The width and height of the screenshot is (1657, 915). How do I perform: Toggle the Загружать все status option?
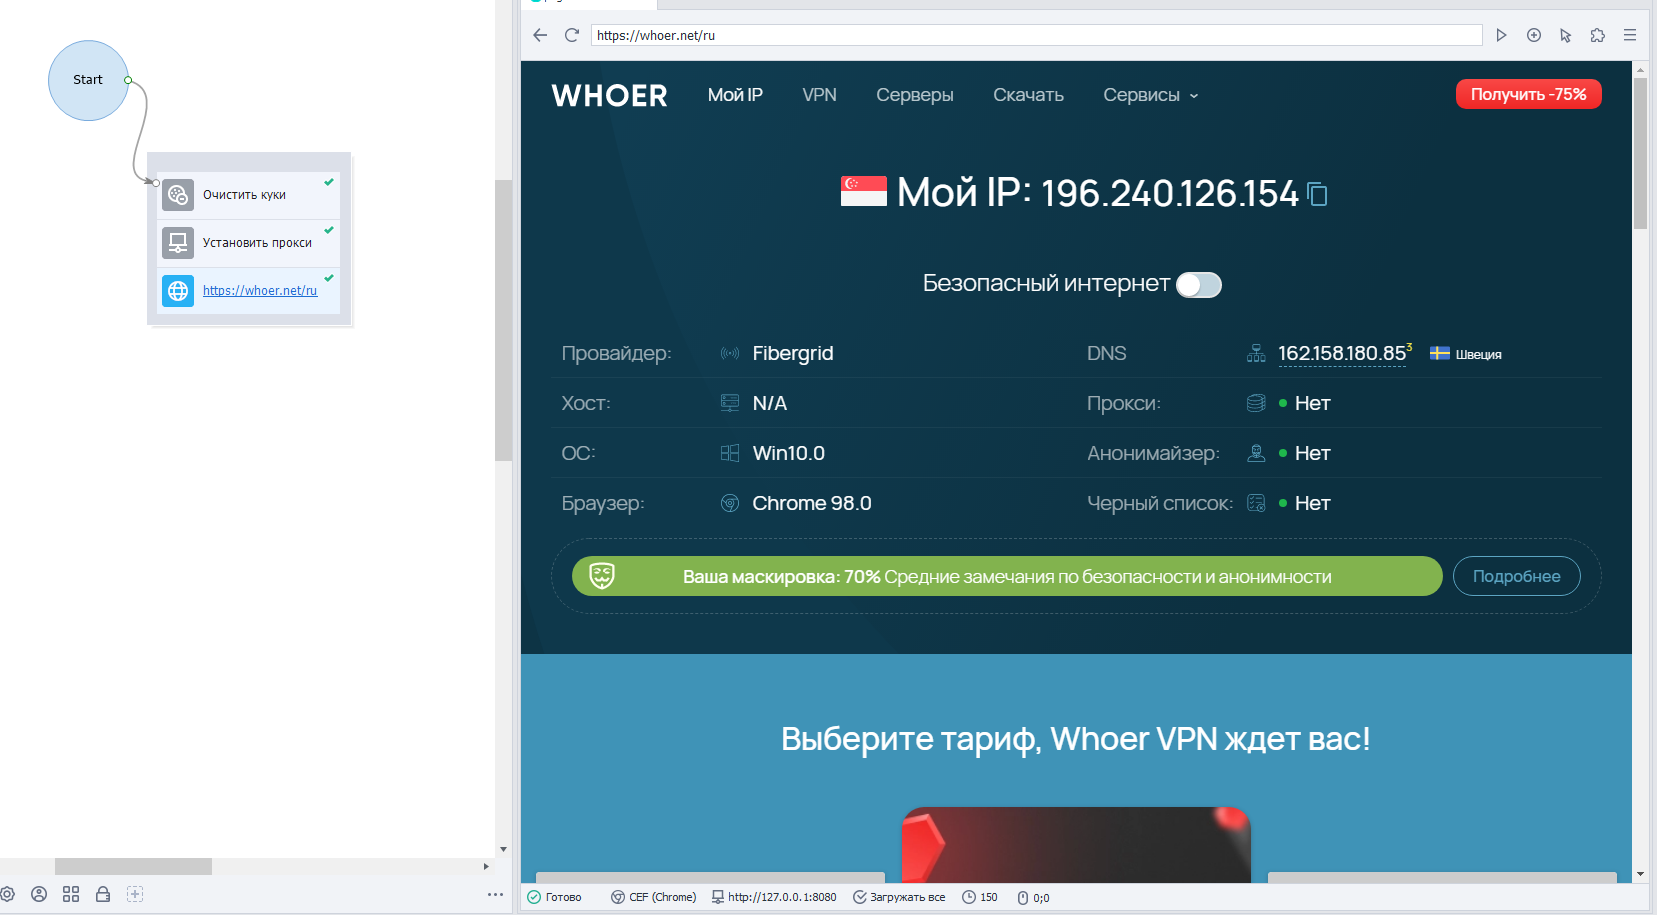899,897
